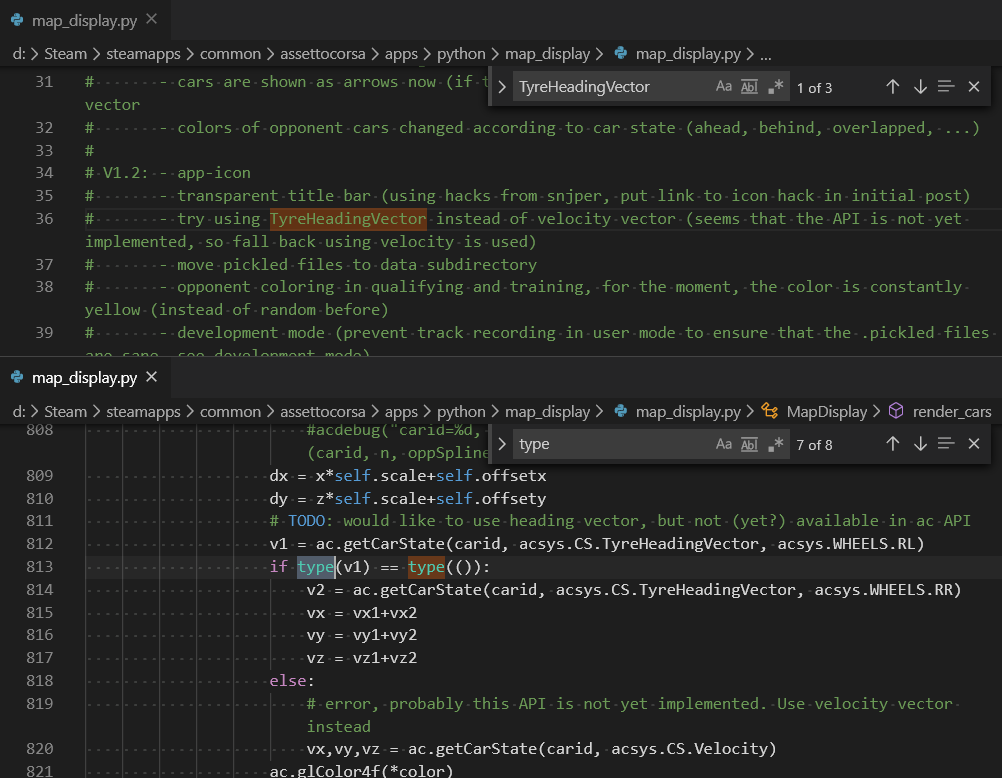Open map_display.py file breadcrumb in upper editor
The height and width of the screenshot is (778, 1002).
coord(688,54)
